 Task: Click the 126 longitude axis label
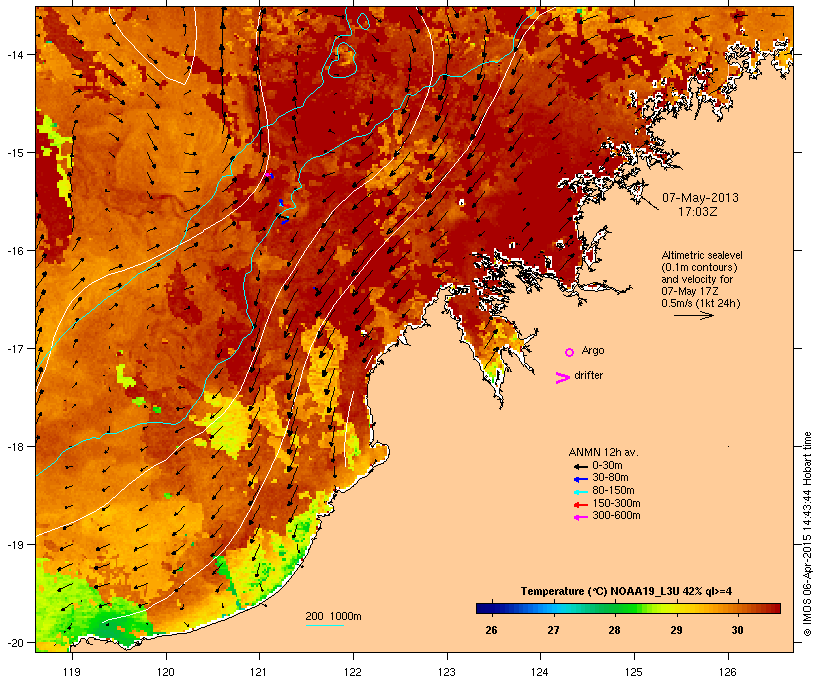point(728,672)
